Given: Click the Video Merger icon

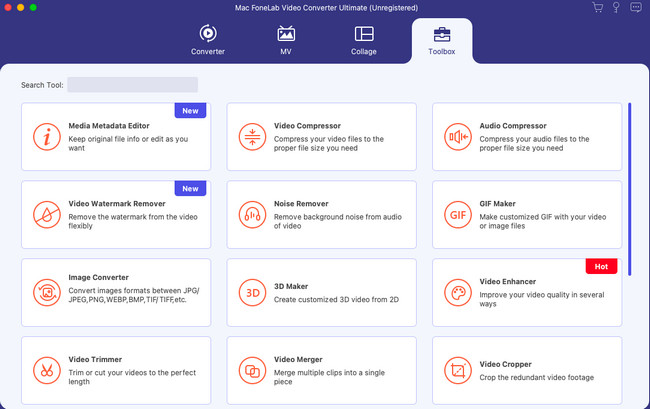Looking at the screenshot, I should click(x=252, y=370).
